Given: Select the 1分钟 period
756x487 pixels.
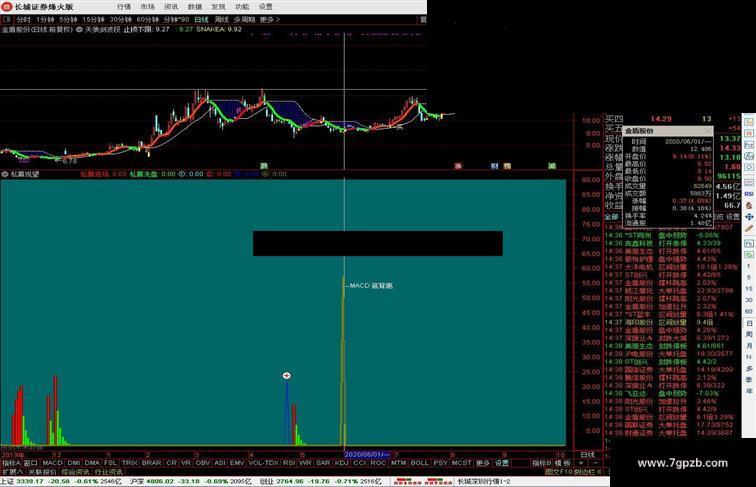Looking at the screenshot, I should click(x=45, y=20).
